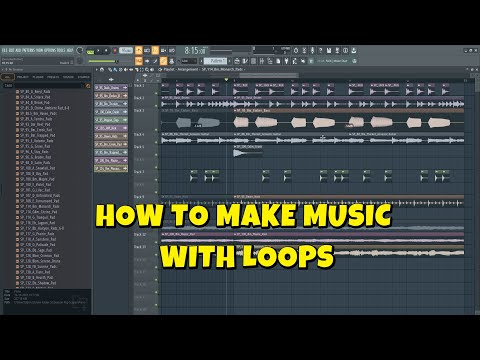
Task: Toggle first orange icon in top toolbar row
Action: pyautogui.click(x=139, y=51)
